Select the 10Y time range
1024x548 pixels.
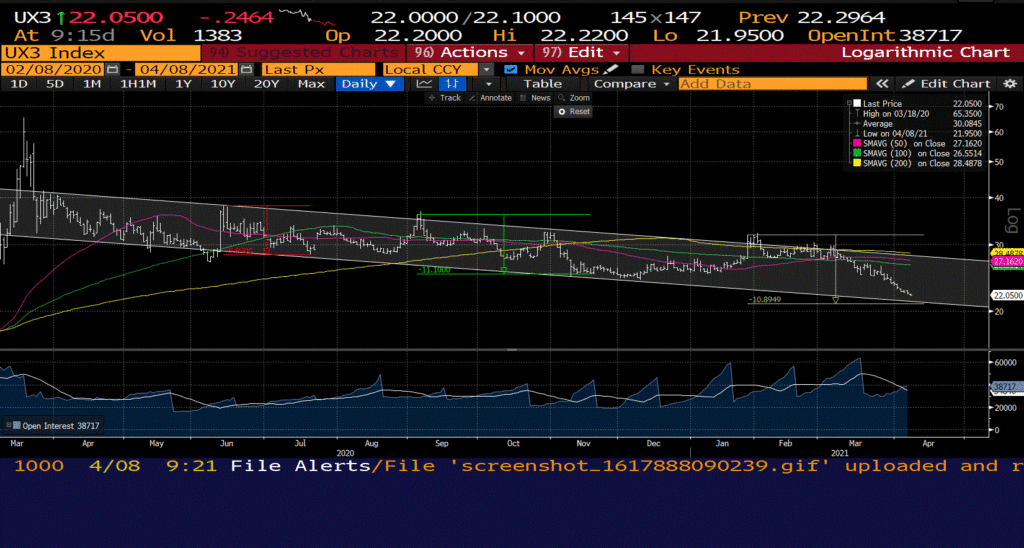pos(223,84)
